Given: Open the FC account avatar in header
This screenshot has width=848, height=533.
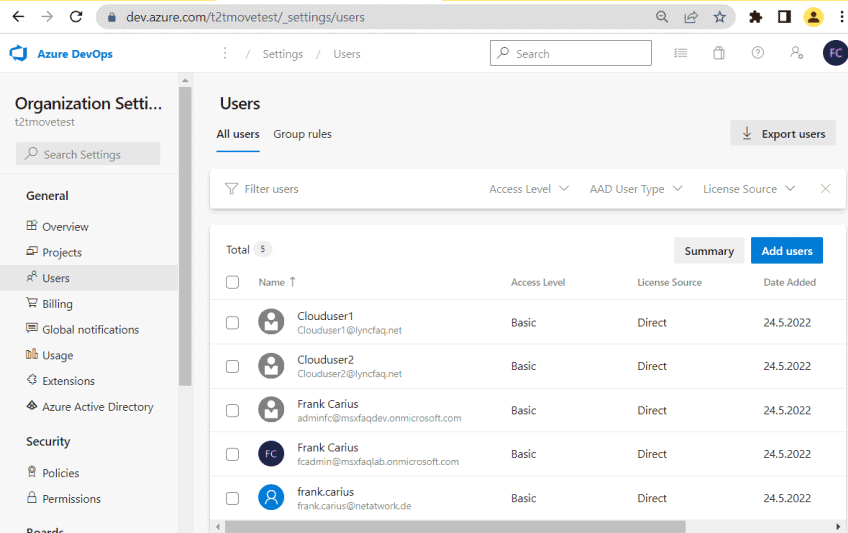Looking at the screenshot, I should coord(835,53).
